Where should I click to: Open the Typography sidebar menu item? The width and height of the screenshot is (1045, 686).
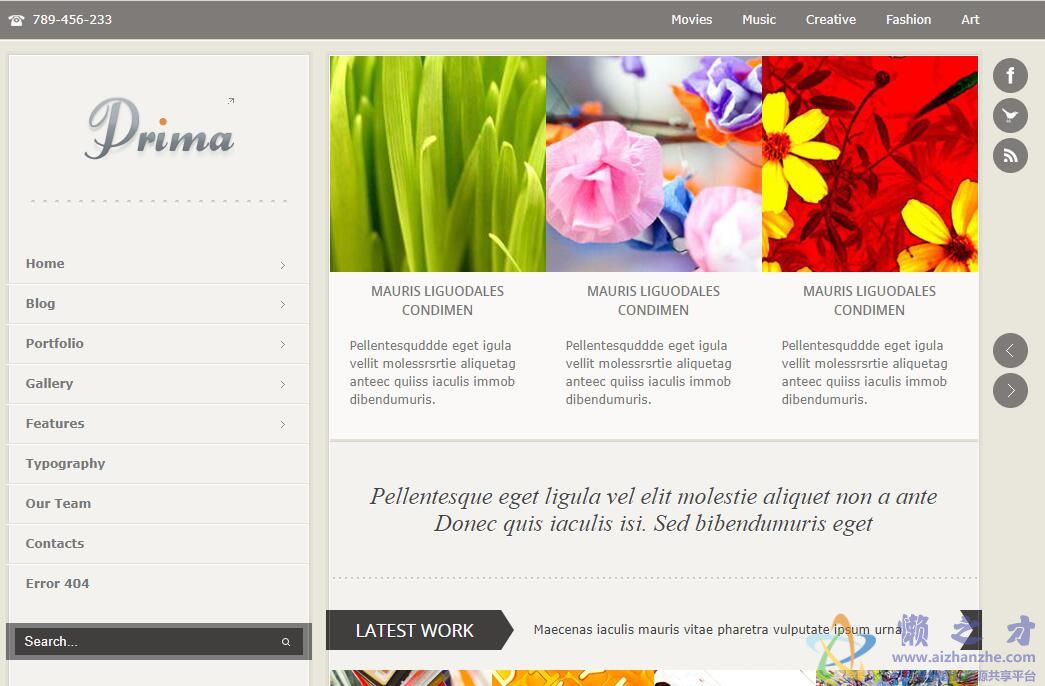(65, 464)
